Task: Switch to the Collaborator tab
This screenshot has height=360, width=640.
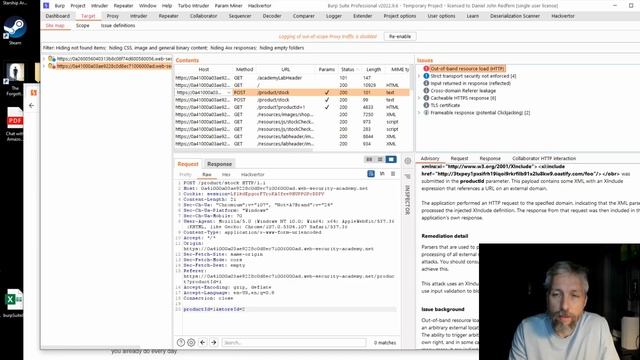Action: pyautogui.click(x=204, y=16)
